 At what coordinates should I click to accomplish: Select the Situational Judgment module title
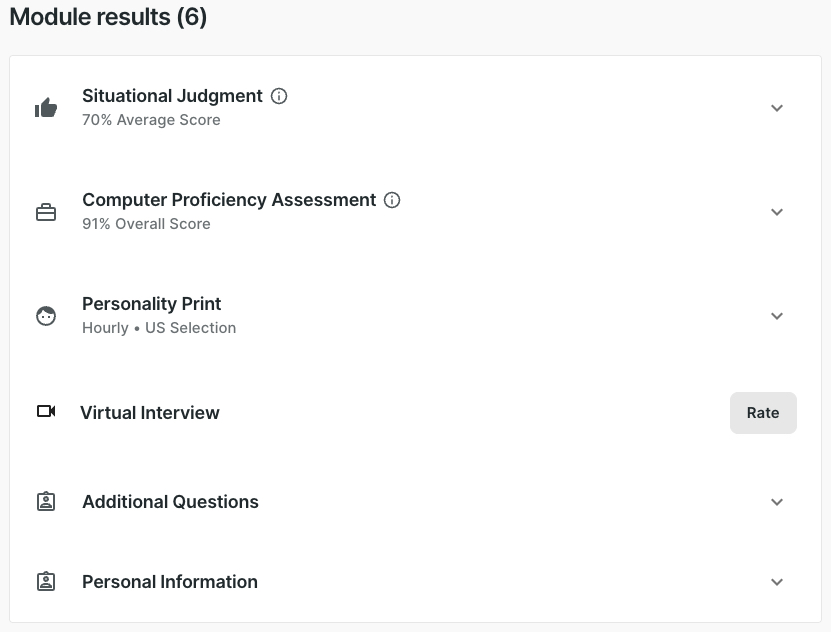(172, 96)
